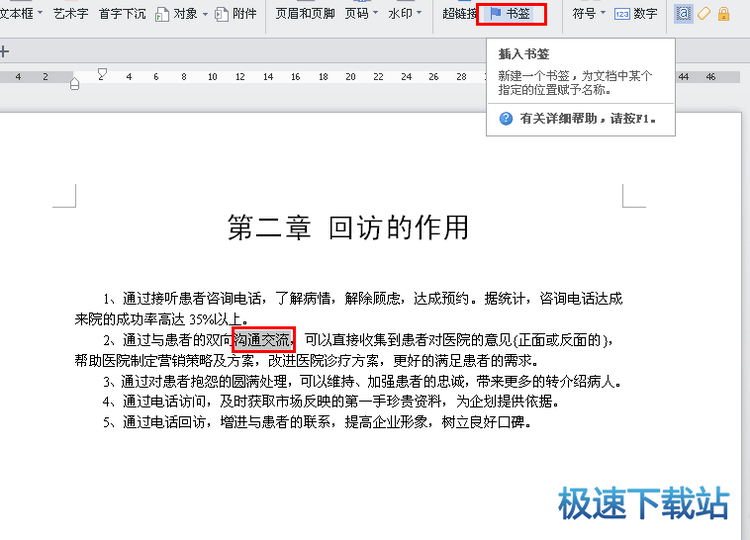This screenshot has height=540, width=750.
Task: Click the line starting 4、通过电话访问
Action: click(331, 402)
